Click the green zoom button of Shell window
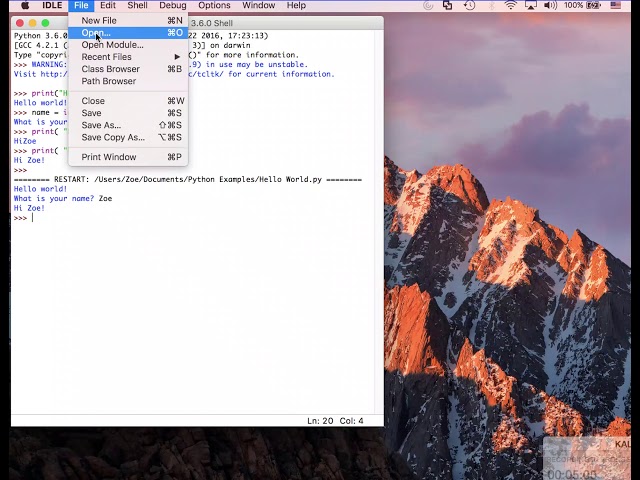This screenshot has width=640, height=480. tap(45, 23)
